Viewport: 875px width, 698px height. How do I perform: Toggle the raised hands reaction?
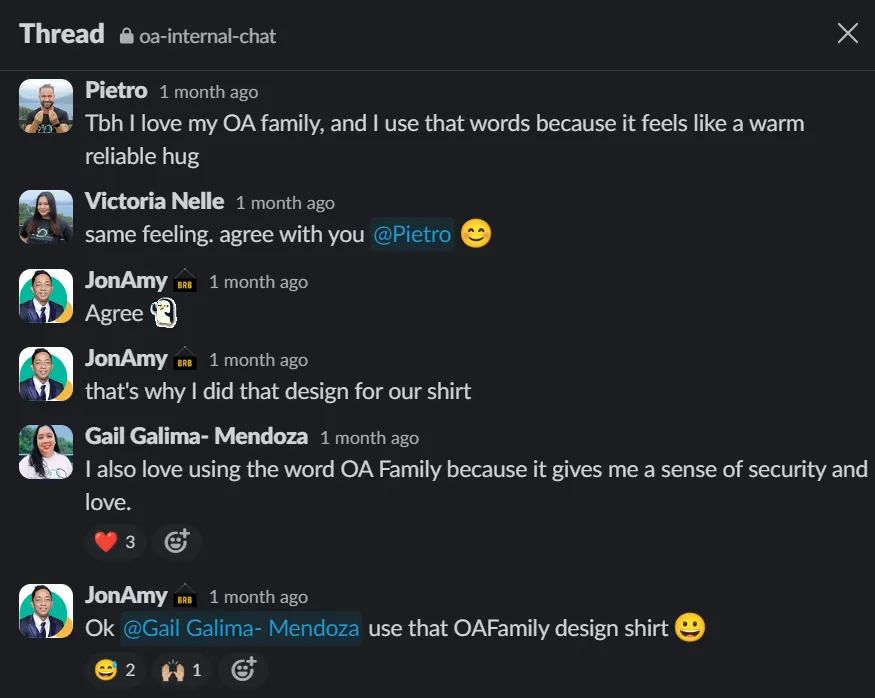[181, 670]
